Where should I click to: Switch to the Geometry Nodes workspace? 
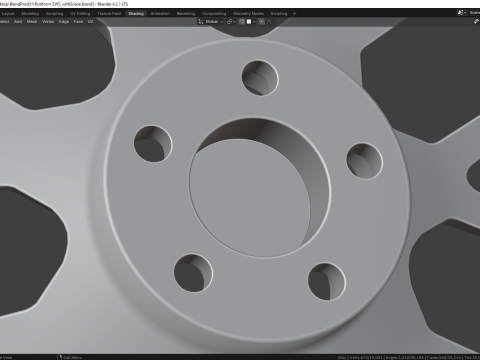click(x=248, y=14)
